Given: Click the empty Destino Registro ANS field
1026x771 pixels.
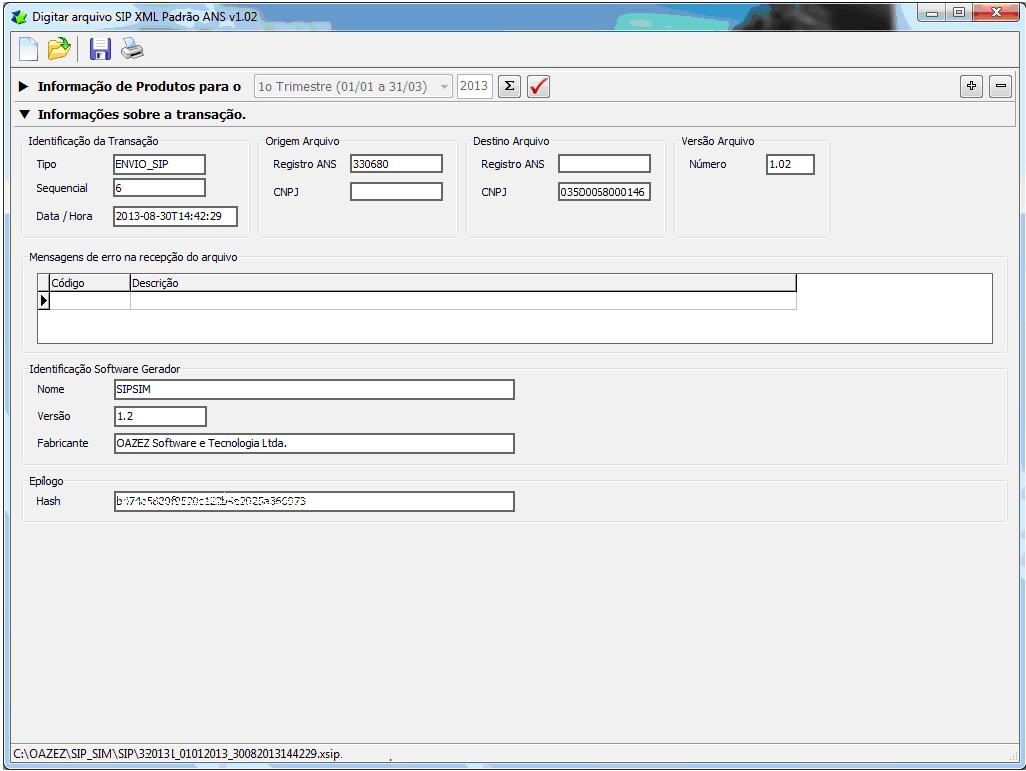Looking at the screenshot, I should [x=604, y=164].
